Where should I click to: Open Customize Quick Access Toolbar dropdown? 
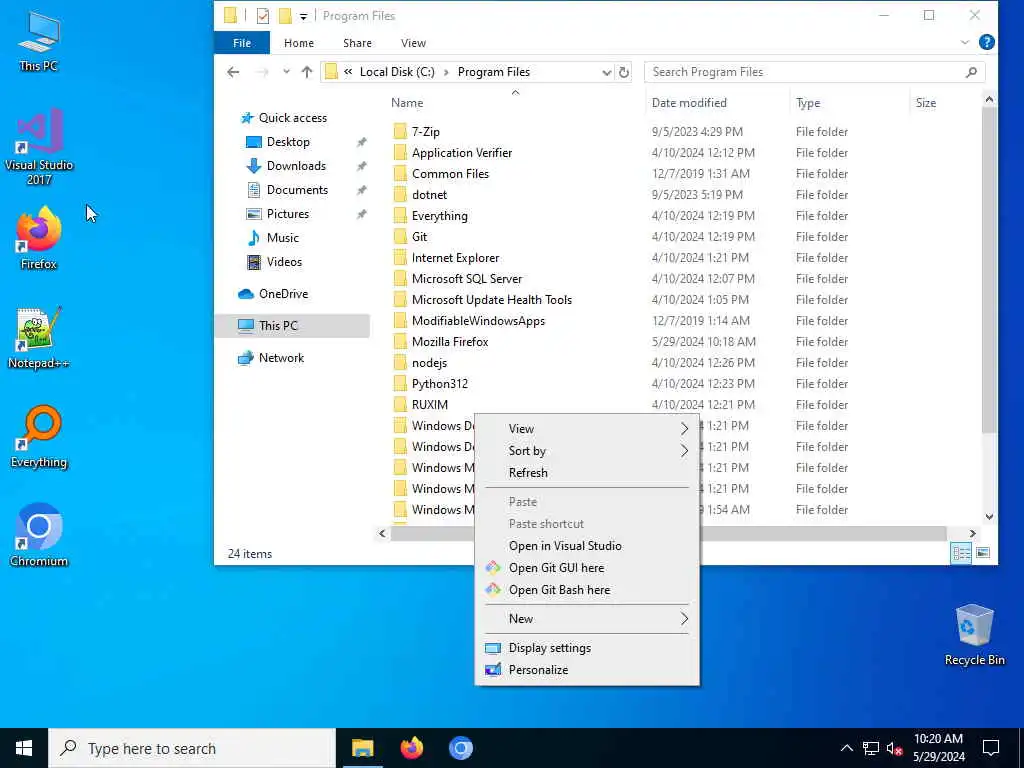(x=303, y=16)
